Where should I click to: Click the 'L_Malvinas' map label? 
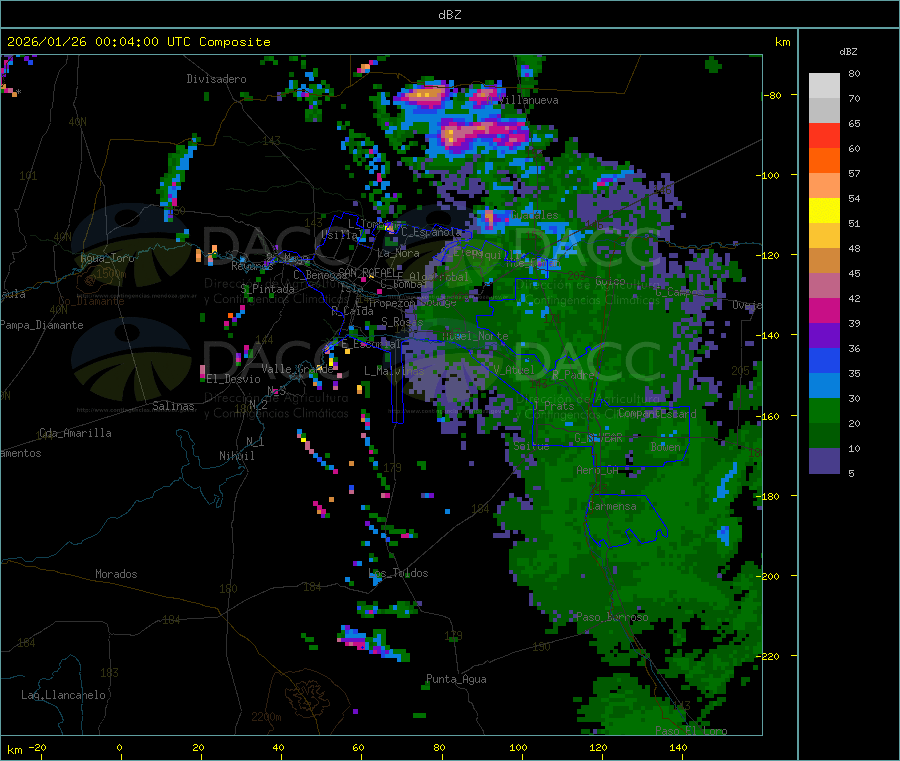click(x=394, y=371)
